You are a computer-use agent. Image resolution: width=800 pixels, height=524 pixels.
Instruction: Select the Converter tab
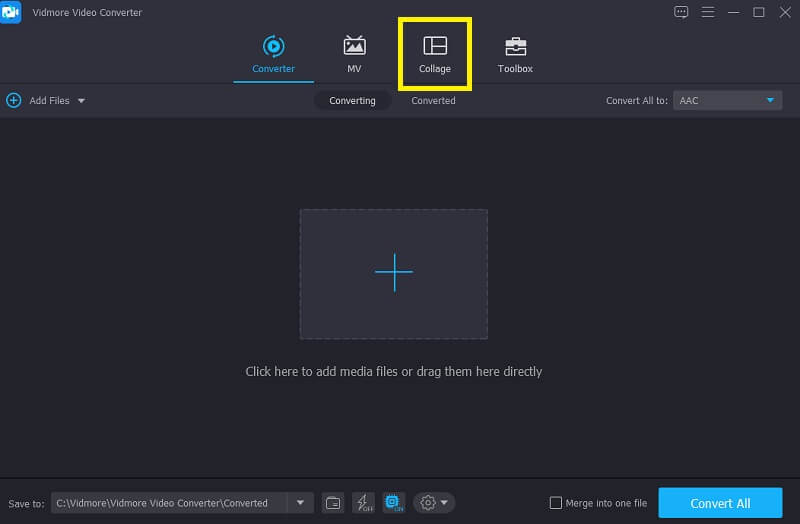tap(273, 53)
